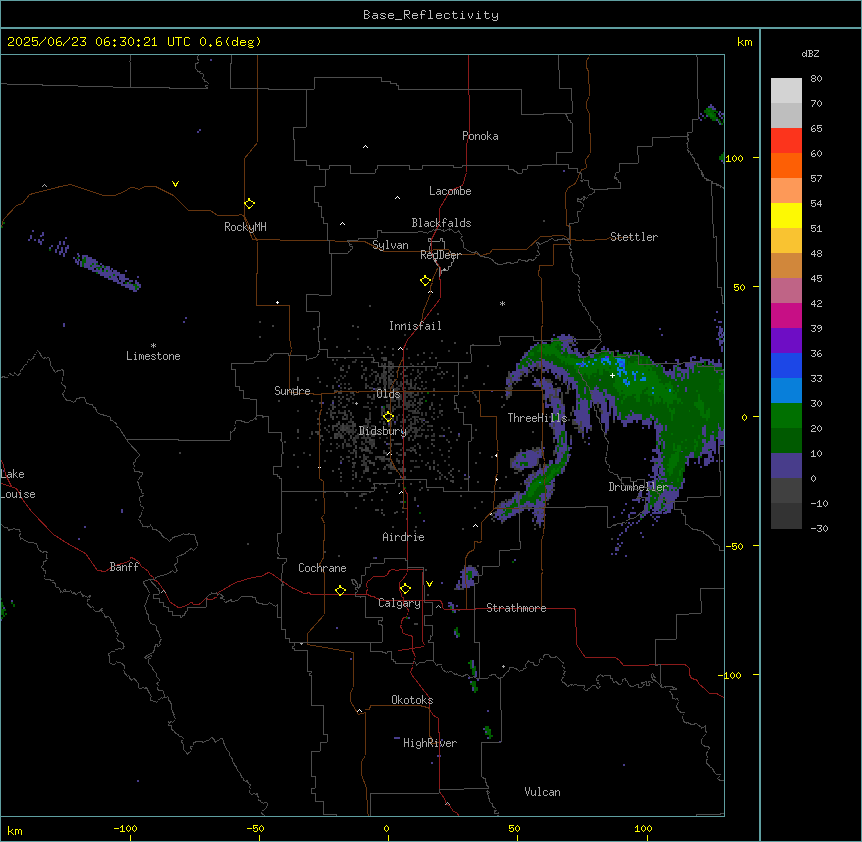Click the ThreeHills town label
The image size is (862, 842).
click(537, 418)
